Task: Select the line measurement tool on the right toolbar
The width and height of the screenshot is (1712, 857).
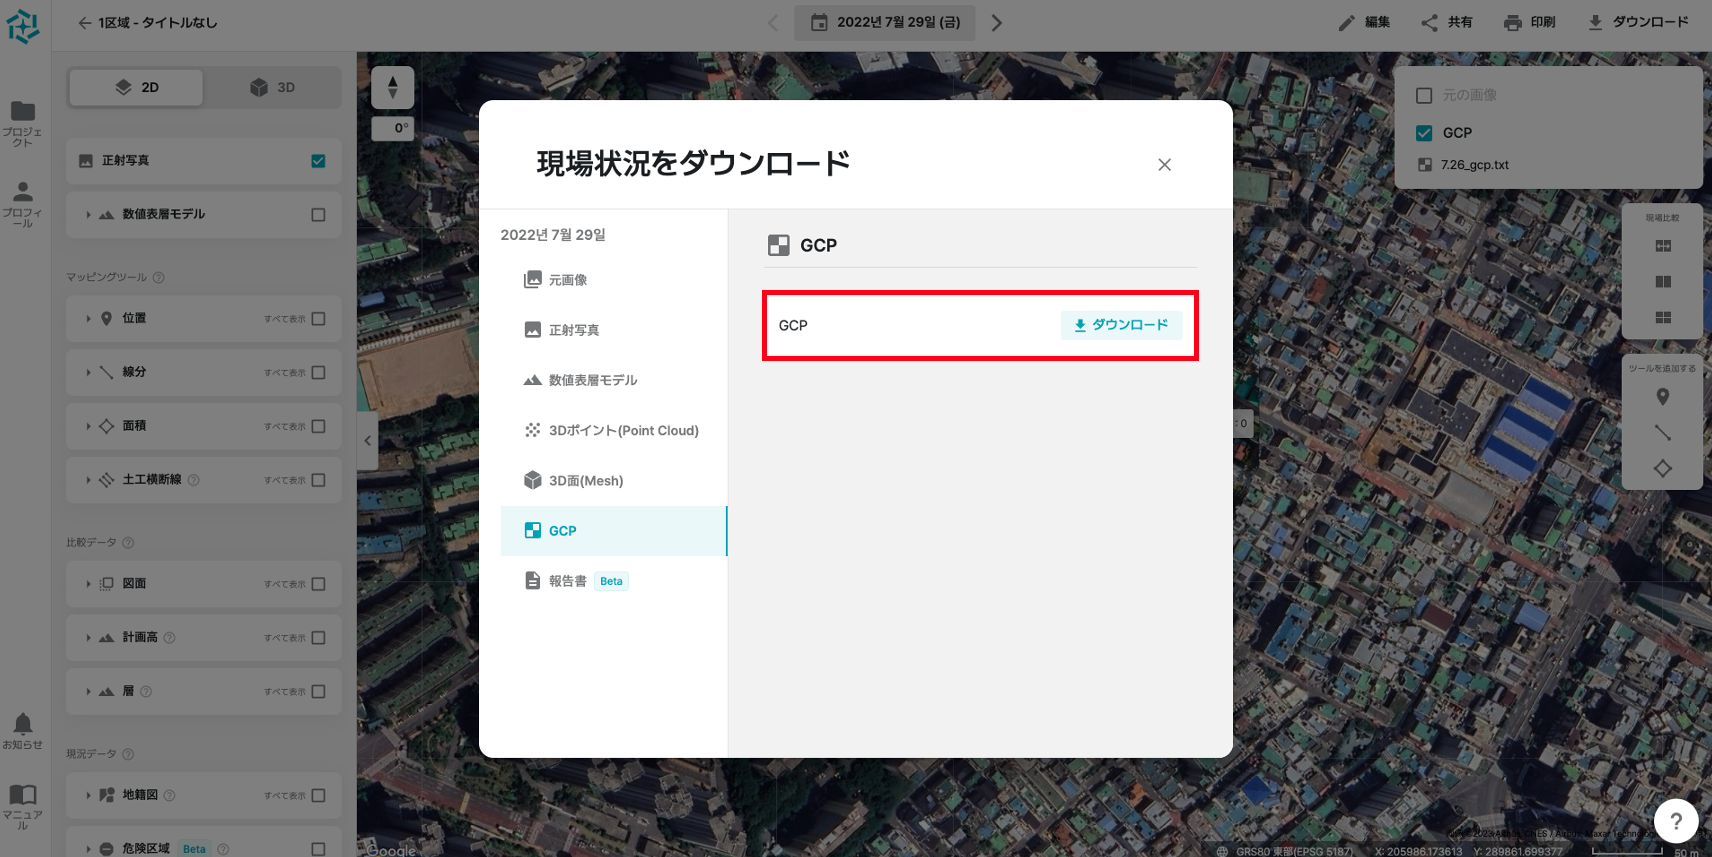Action: [x=1663, y=433]
